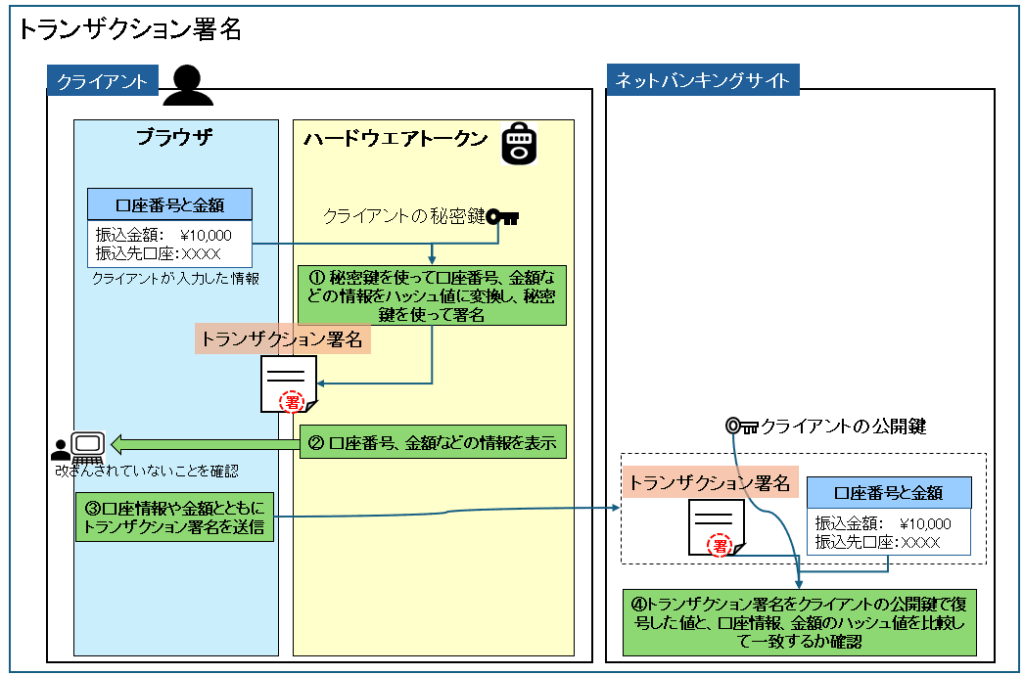Viewport: 1024px width, 675px height.
Task: Click step ① green box about hashing and signing
Action: click(x=432, y=296)
